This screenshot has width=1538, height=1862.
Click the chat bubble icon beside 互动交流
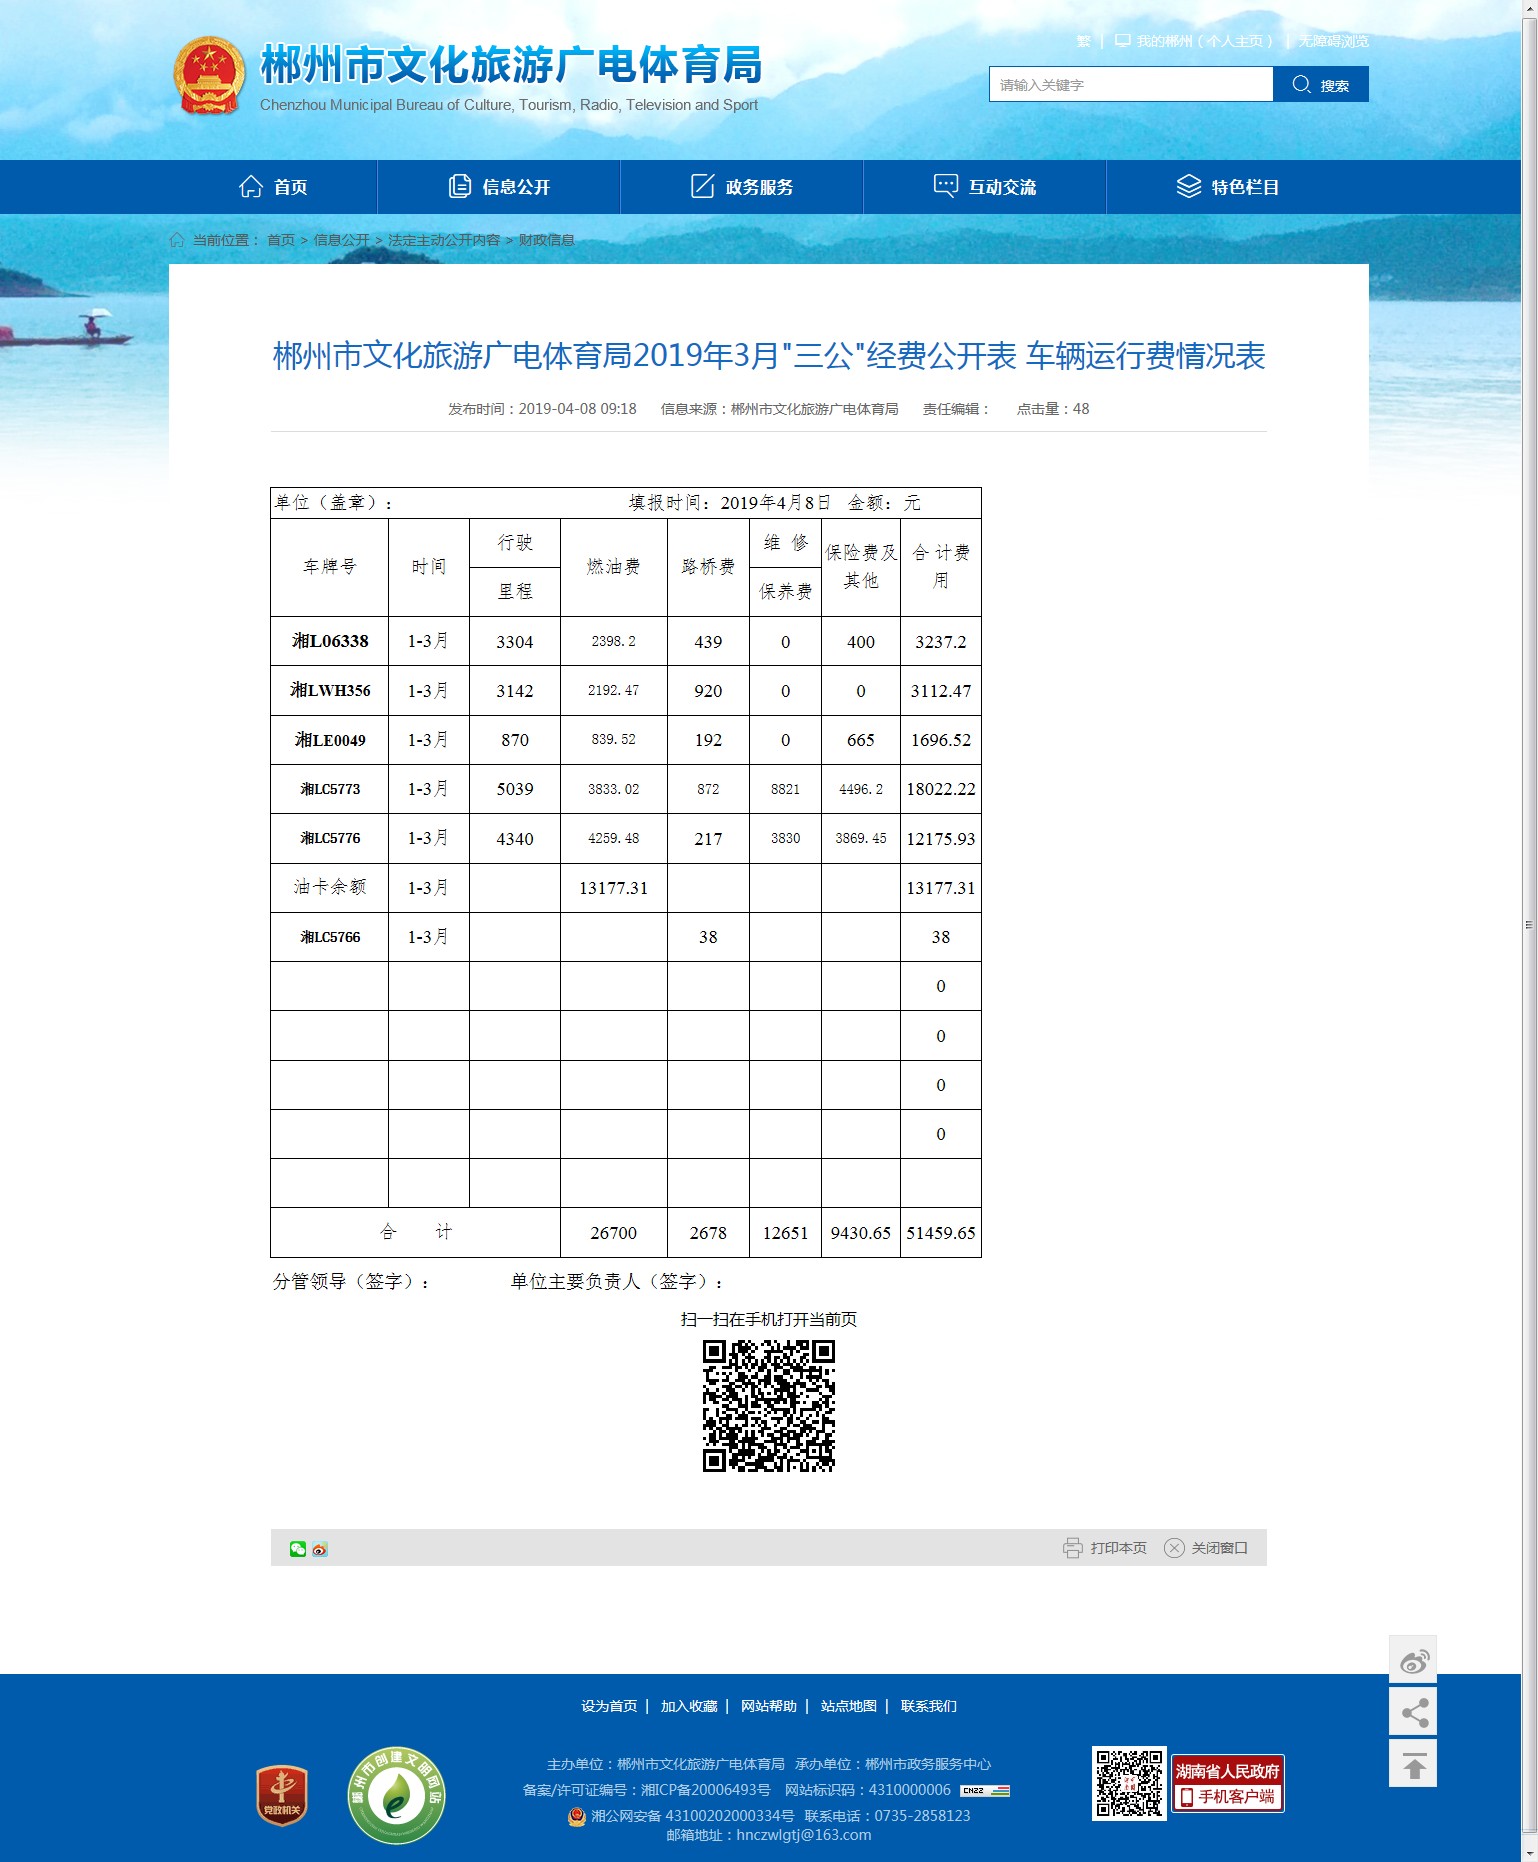(946, 186)
